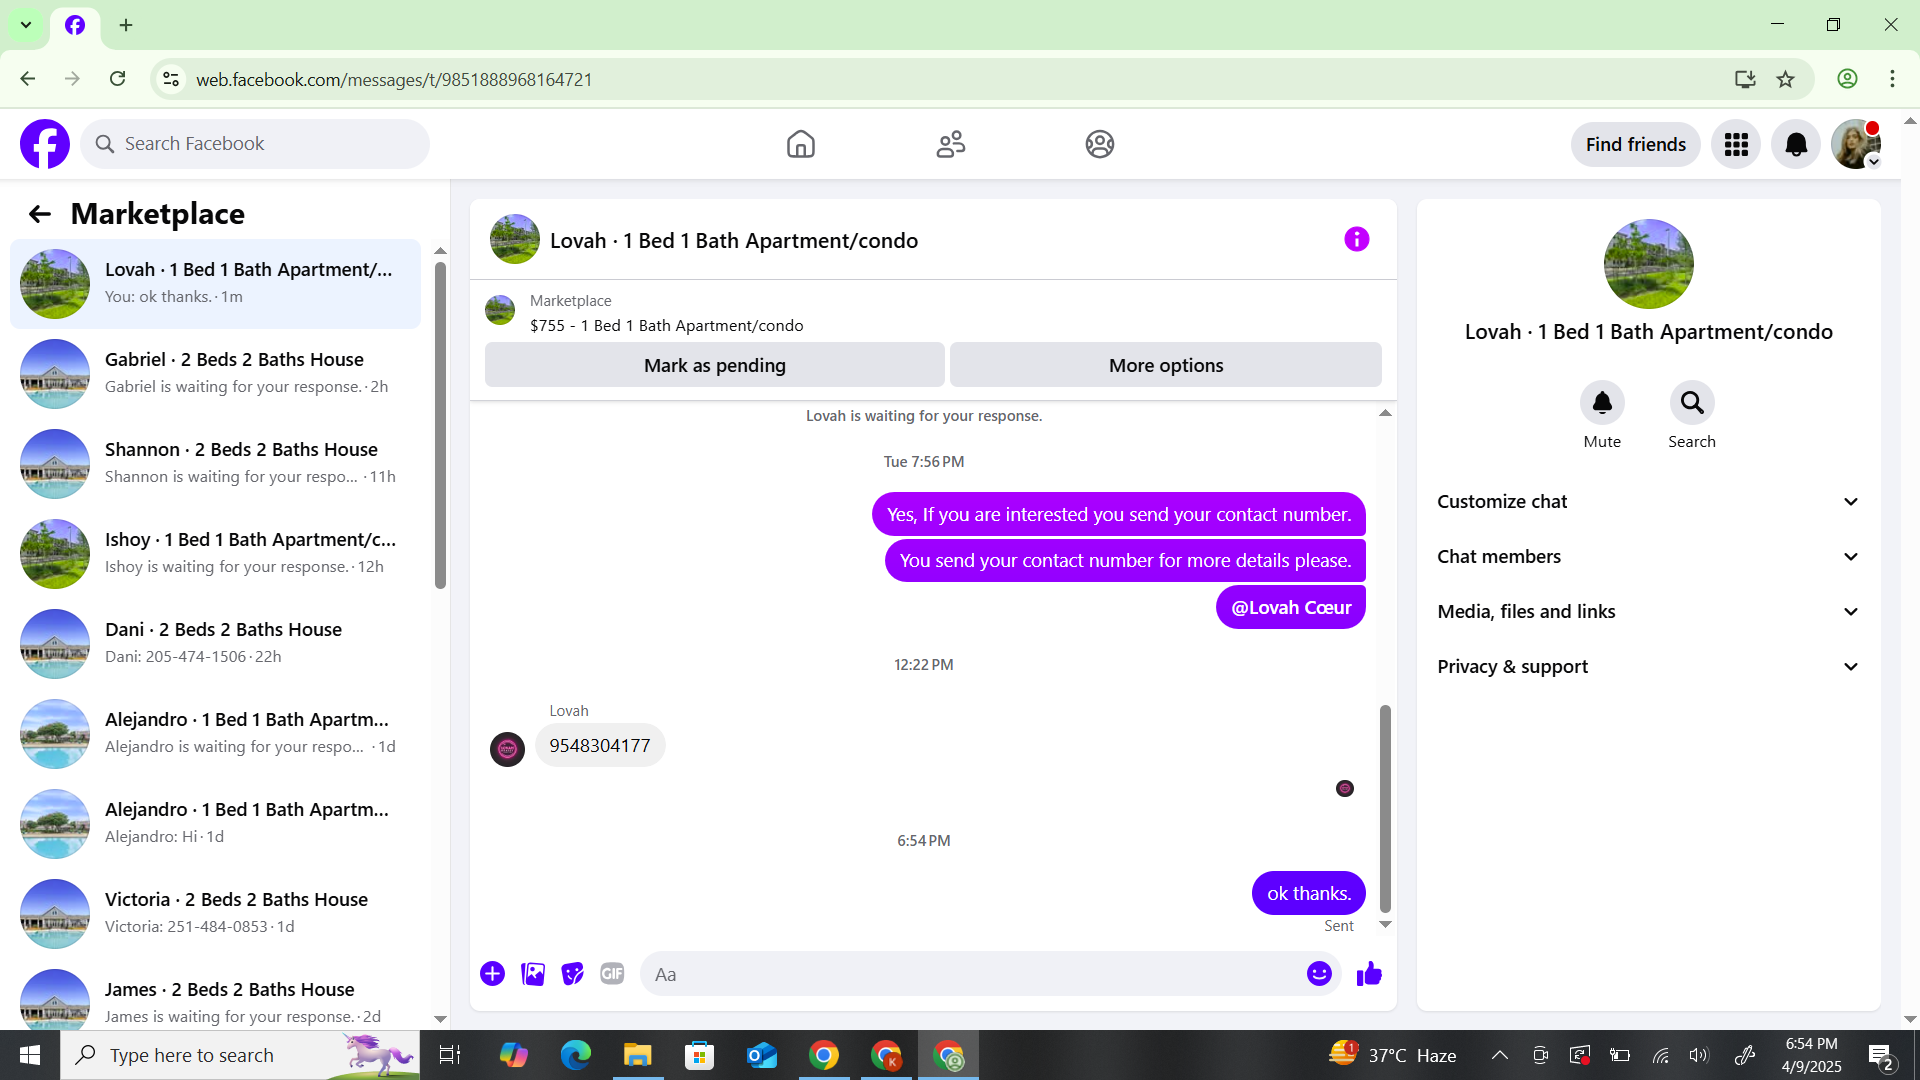Expand Media, files and links

pyautogui.click(x=1648, y=612)
